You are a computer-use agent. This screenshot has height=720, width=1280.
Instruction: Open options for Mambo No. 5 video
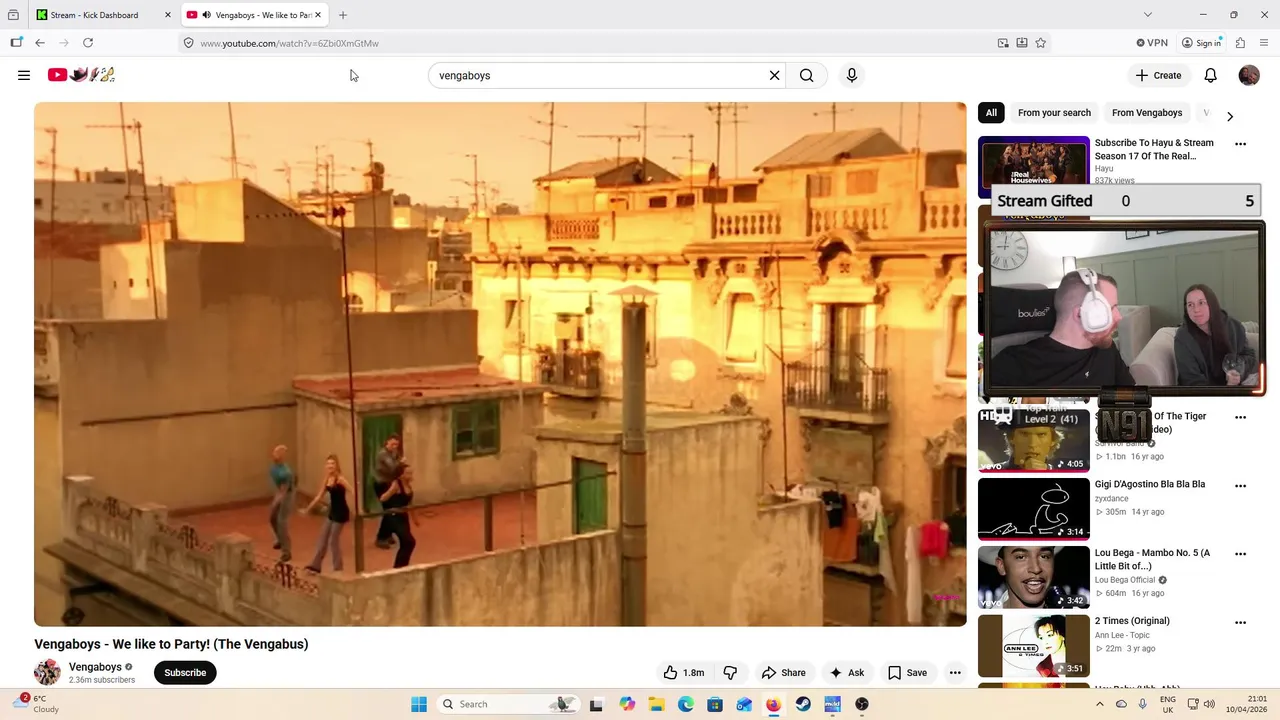1241,554
